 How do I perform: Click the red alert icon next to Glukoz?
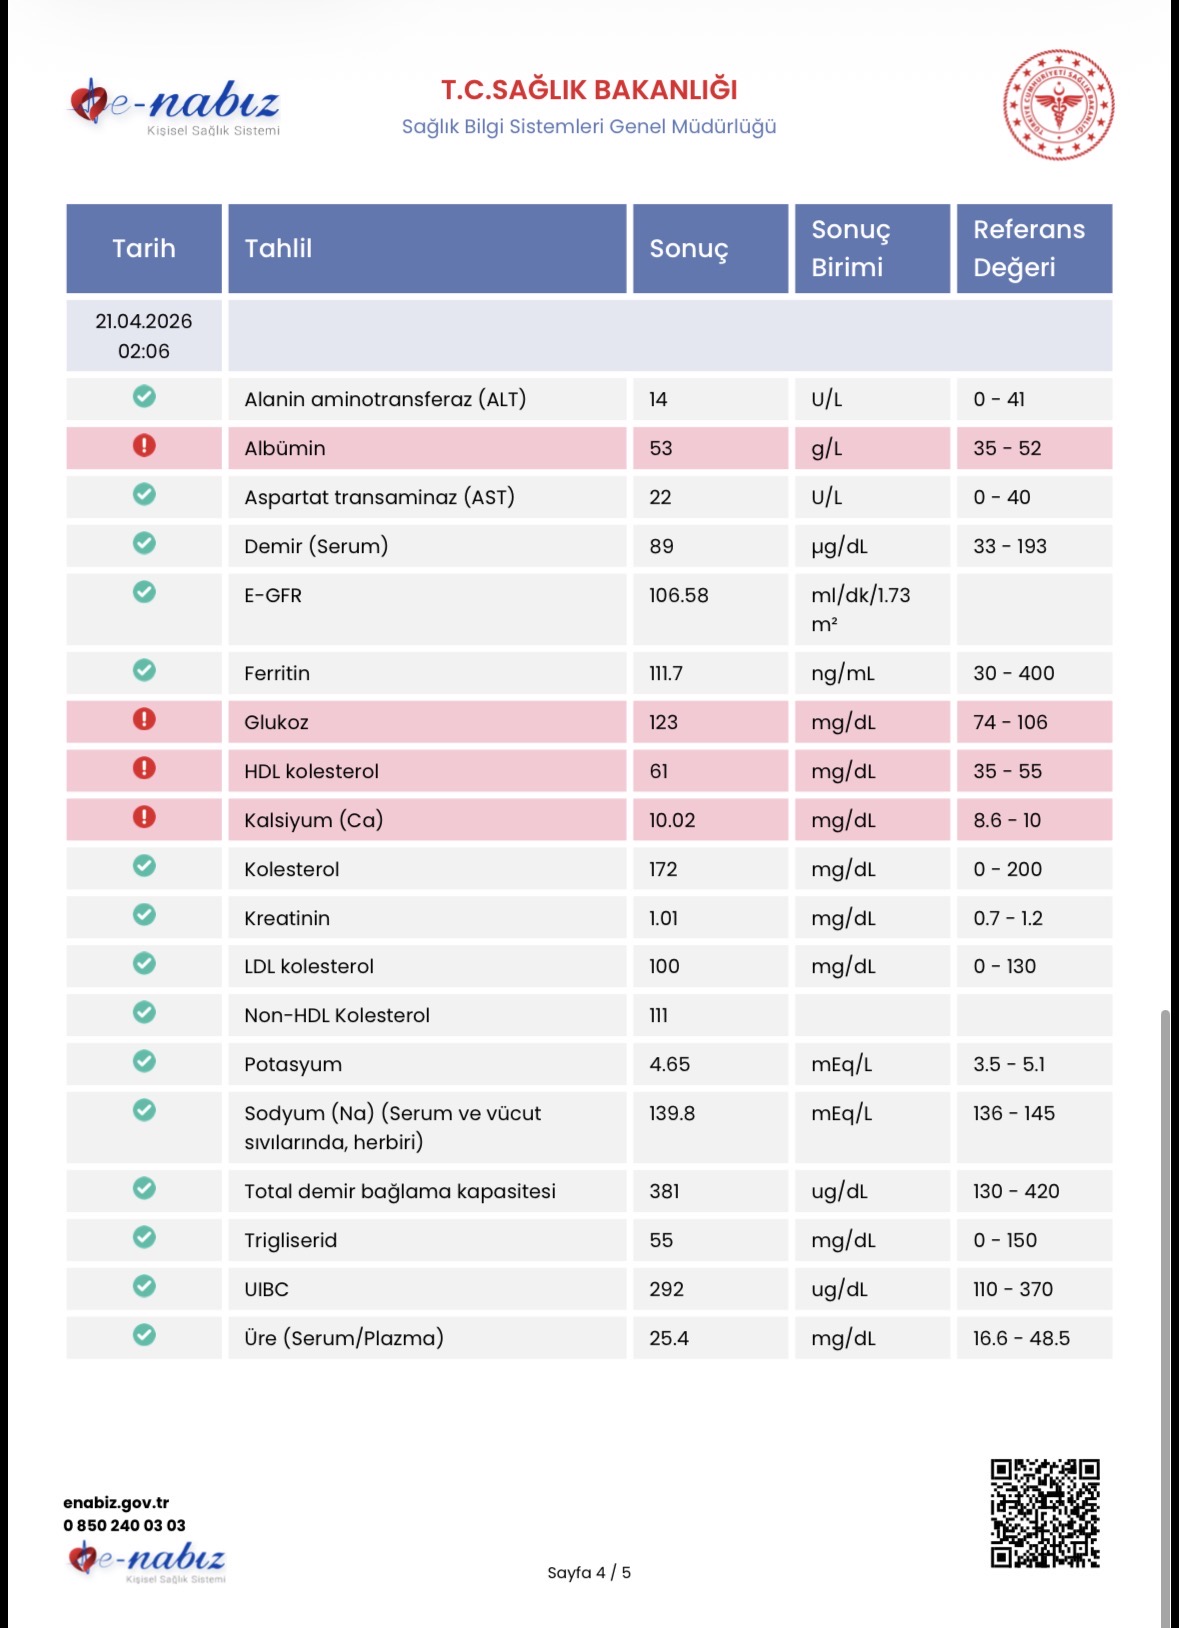tap(144, 720)
